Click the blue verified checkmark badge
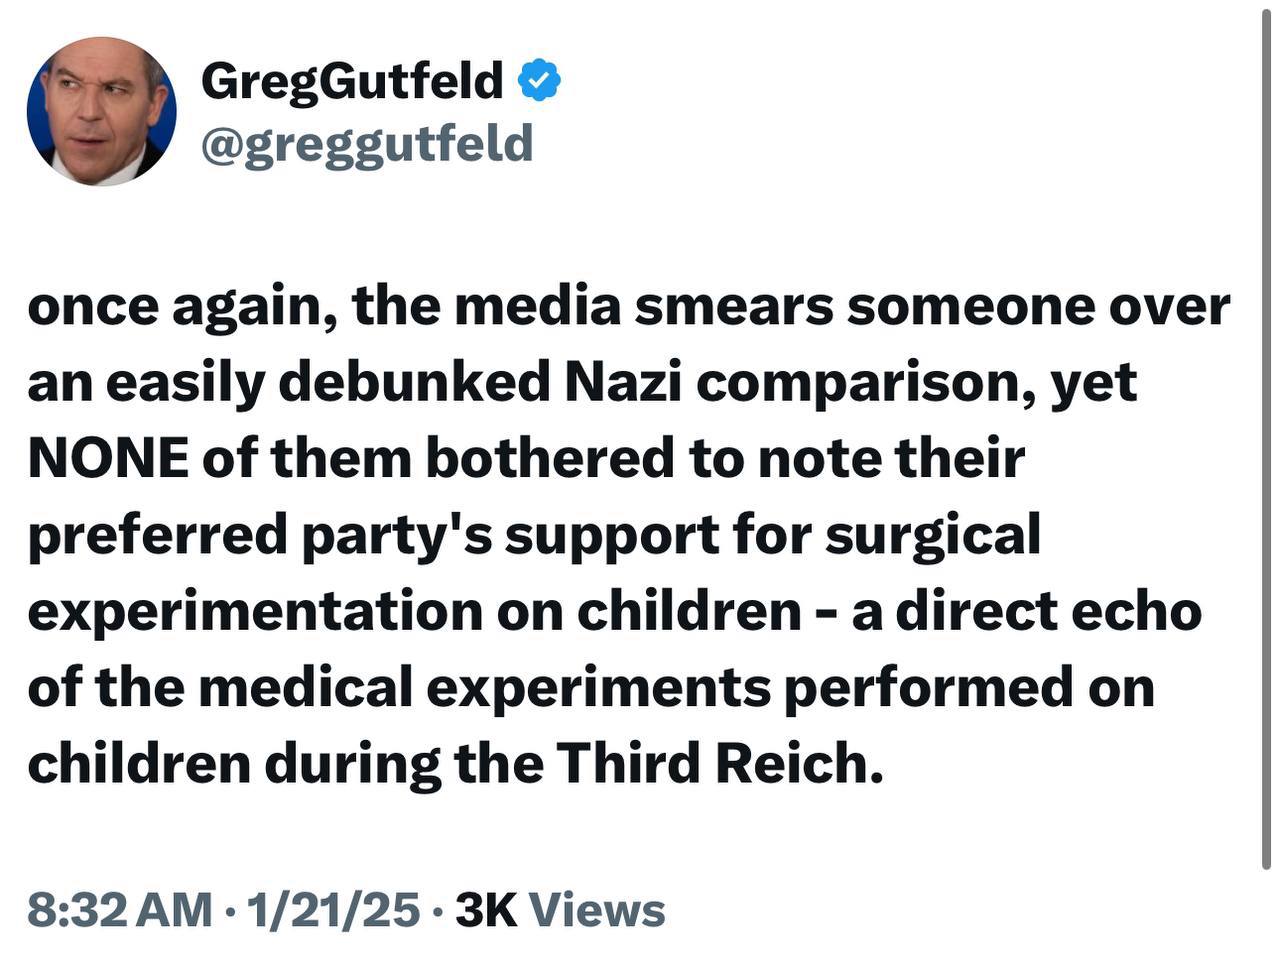Screen dimensions: 1280x966 point(540,80)
